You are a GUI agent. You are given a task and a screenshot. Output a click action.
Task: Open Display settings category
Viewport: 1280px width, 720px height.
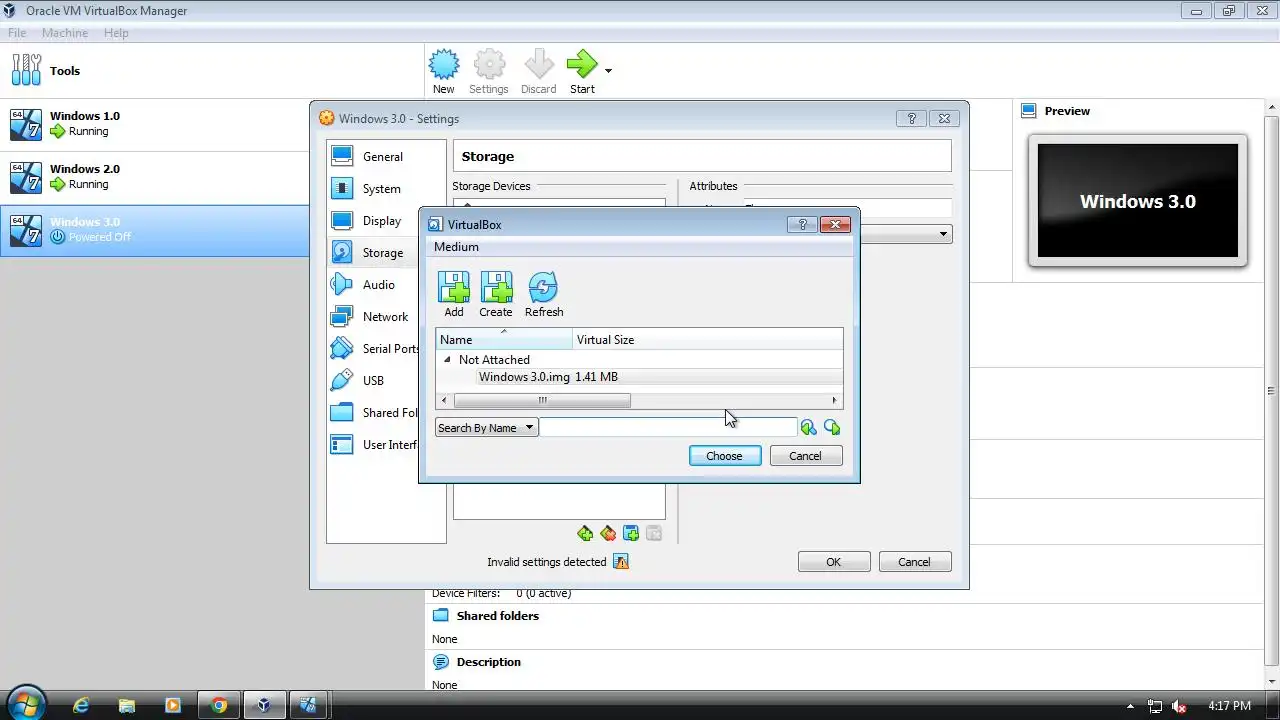click(386, 220)
